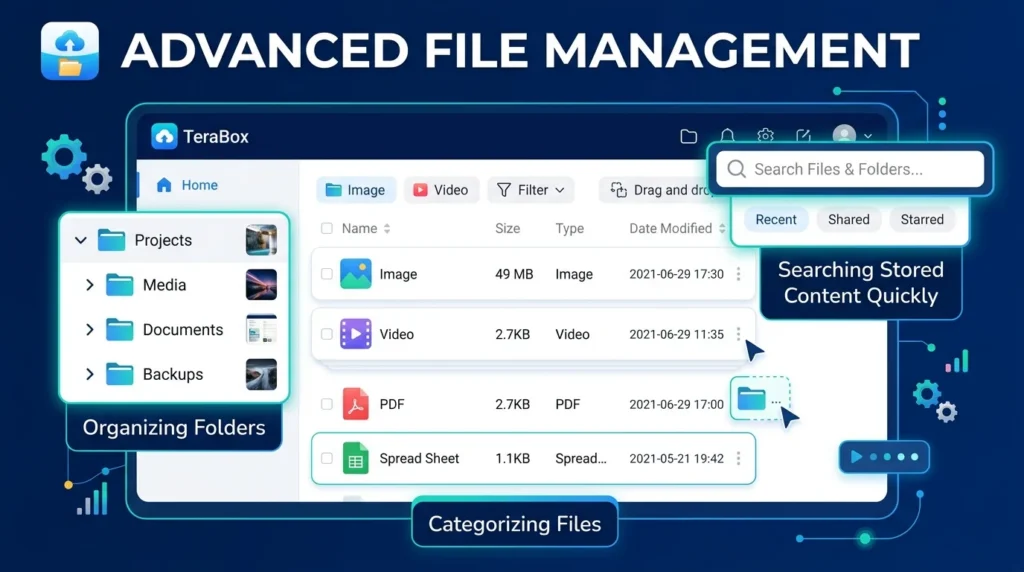The image size is (1024, 572).
Task: Check the Video file row checkbox
Action: tap(327, 334)
